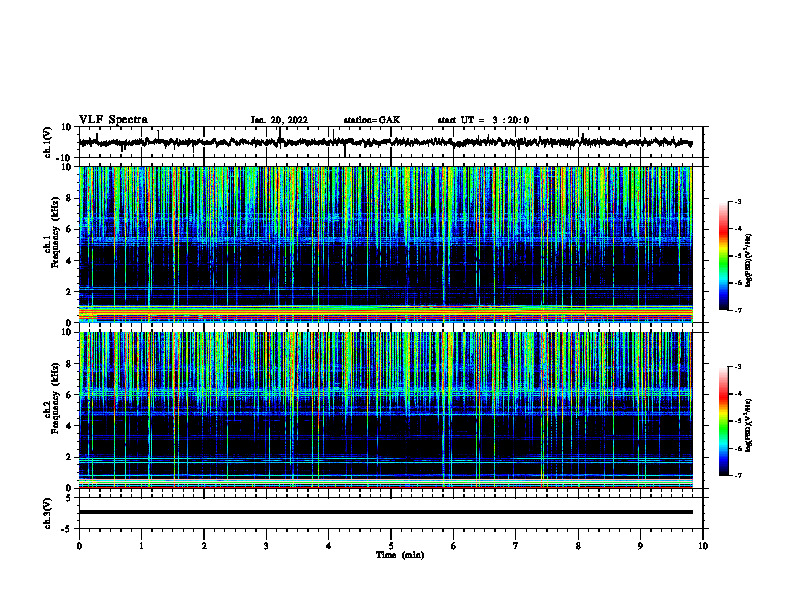This screenshot has width=792, height=612.
Task: Click time axis tick label "3"
Action: 266,546
